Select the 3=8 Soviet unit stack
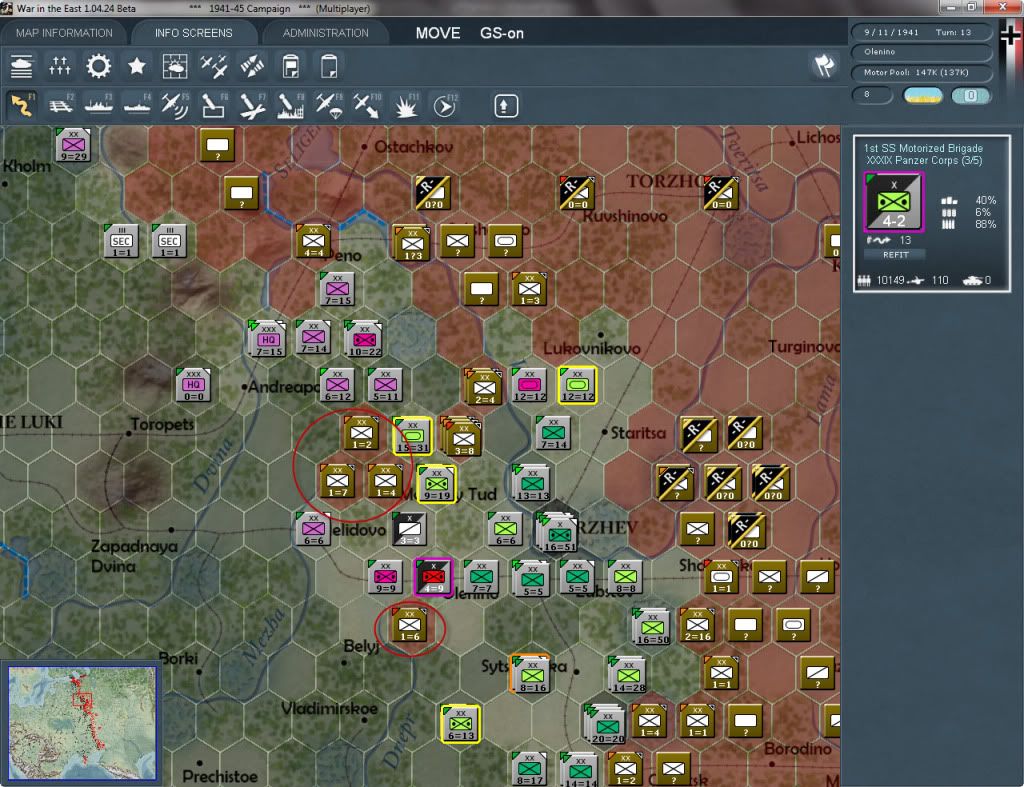Viewport: 1024px width, 787px height. (462, 436)
